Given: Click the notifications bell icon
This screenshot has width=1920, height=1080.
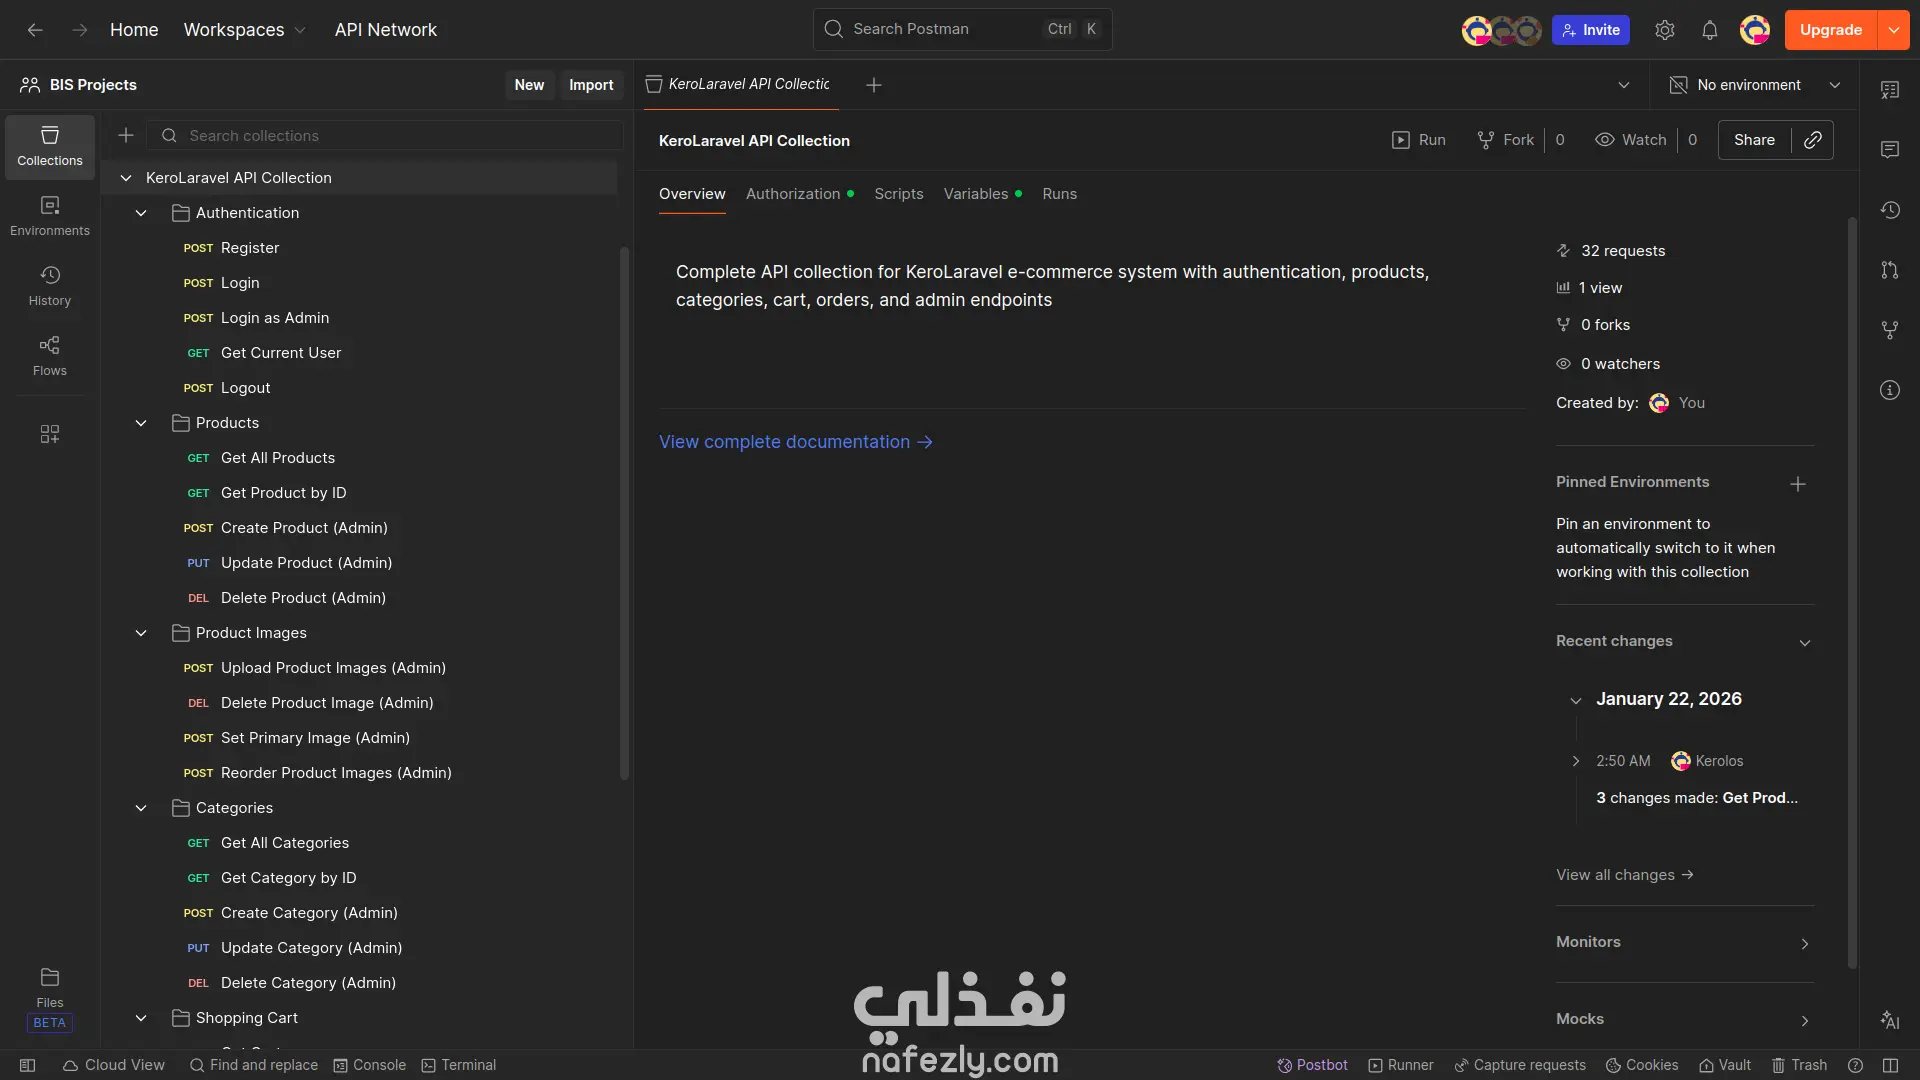Looking at the screenshot, I should pos(1709,30).
